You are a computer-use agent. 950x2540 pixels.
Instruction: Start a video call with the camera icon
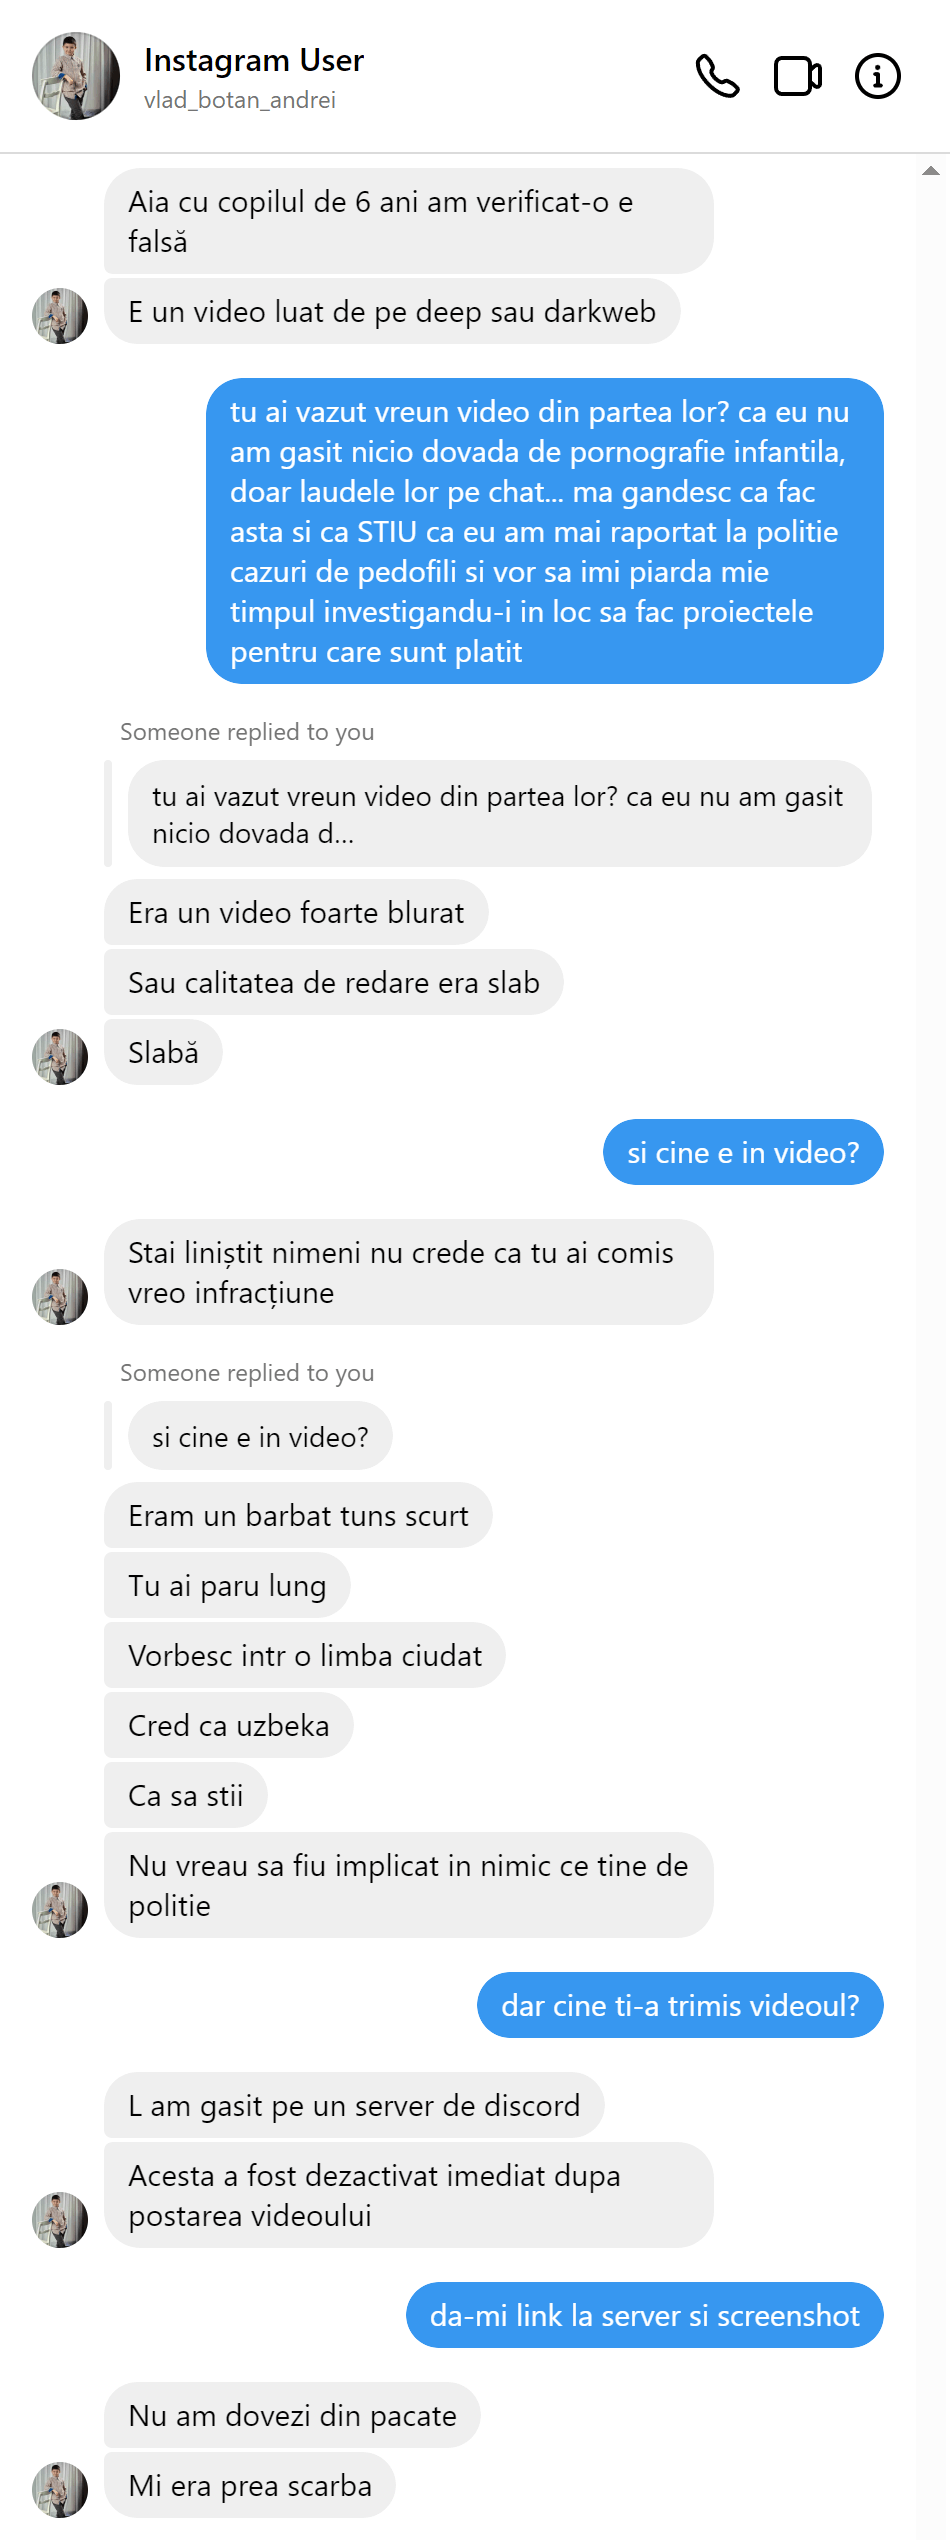point(798,76)
